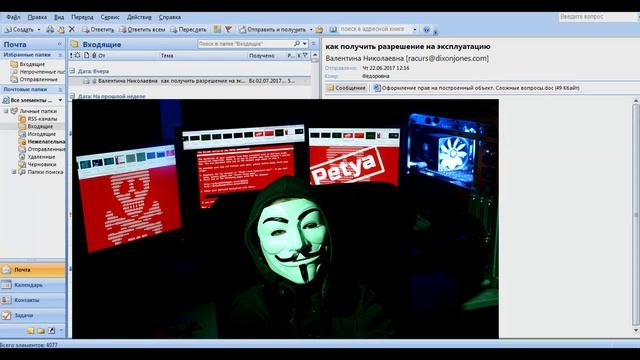Collapse the Личные папки tree node
640x360 pixels.
coord(6,111)
